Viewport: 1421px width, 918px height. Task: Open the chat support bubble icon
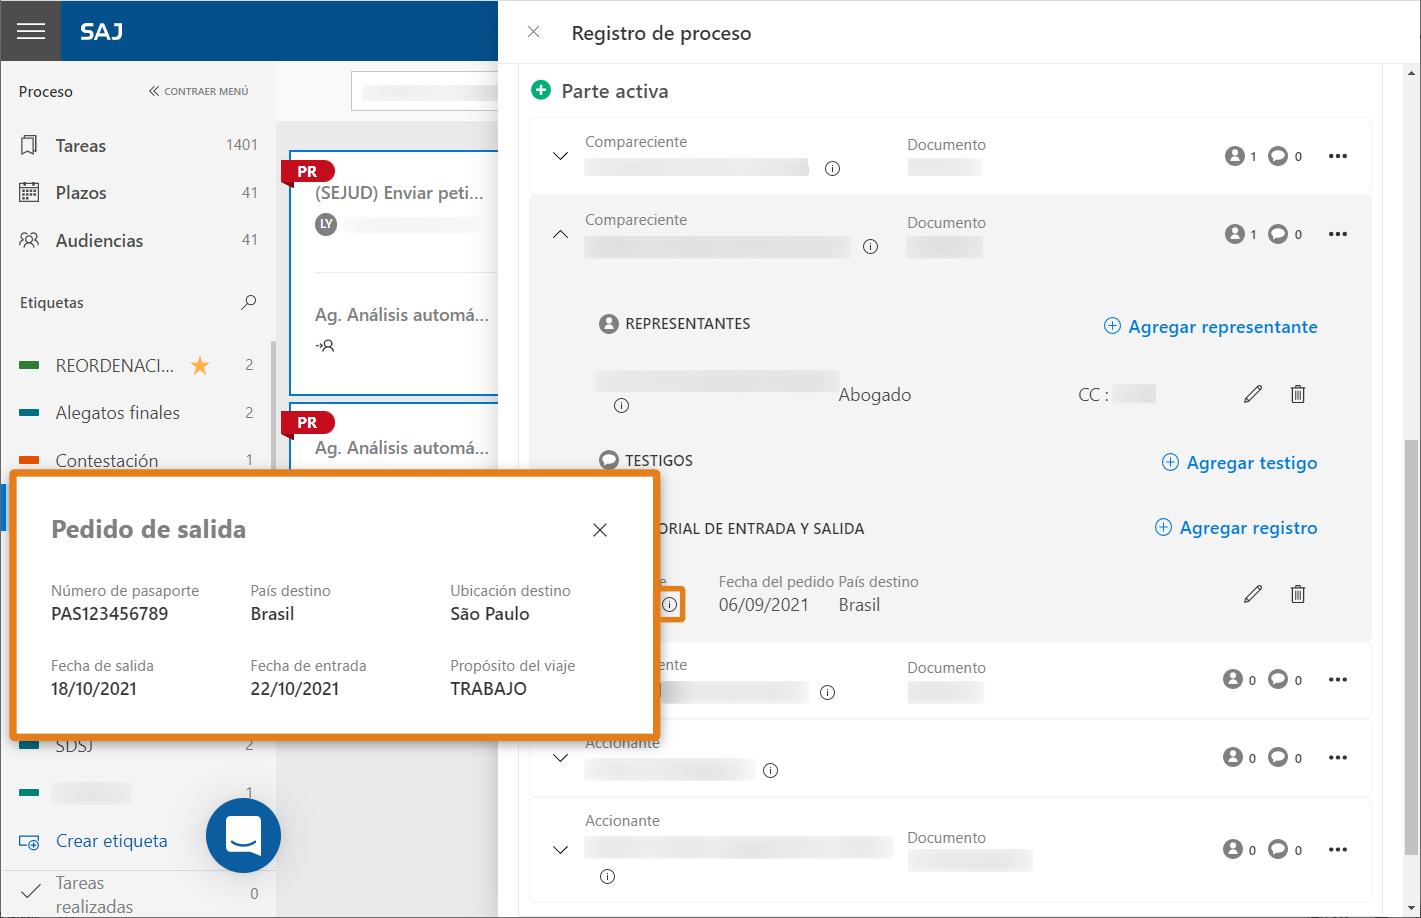coord(243,835)
